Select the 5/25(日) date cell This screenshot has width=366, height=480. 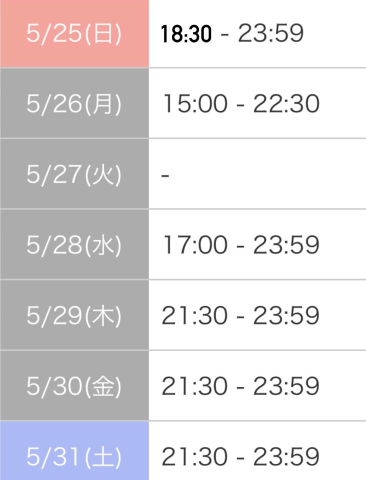point(74,33)
